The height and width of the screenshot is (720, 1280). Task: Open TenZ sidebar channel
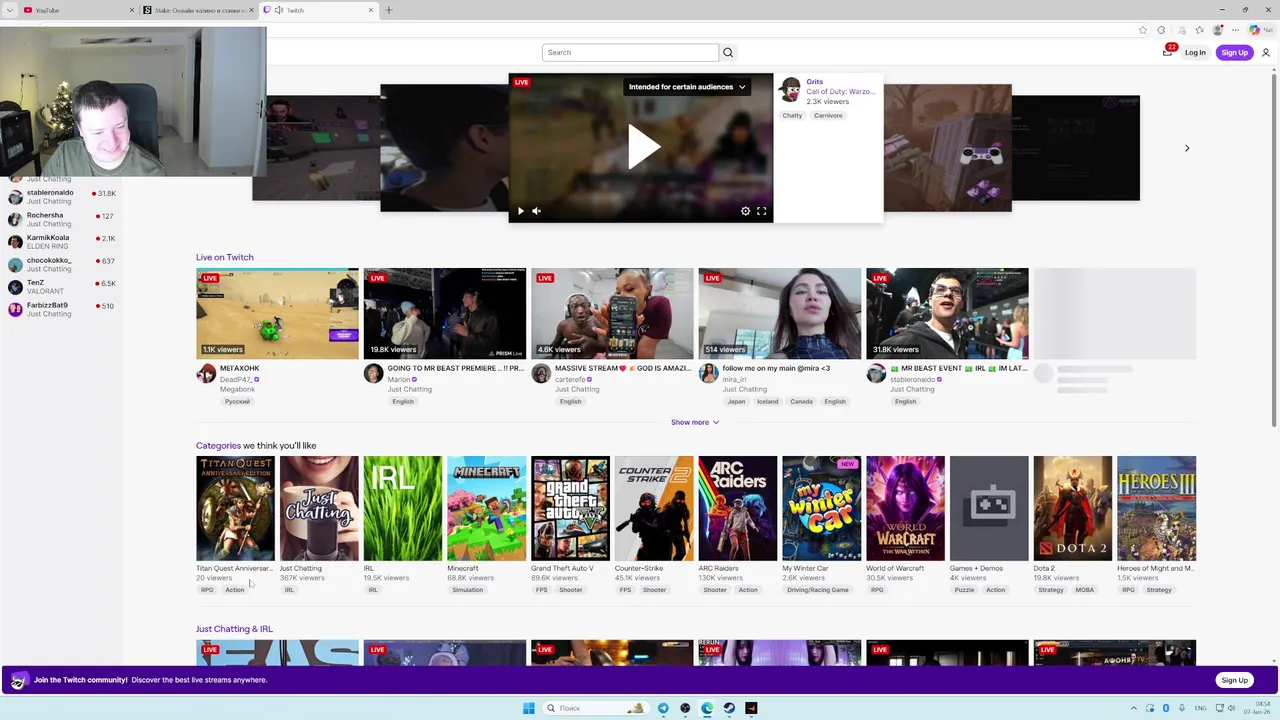(62, 286)
